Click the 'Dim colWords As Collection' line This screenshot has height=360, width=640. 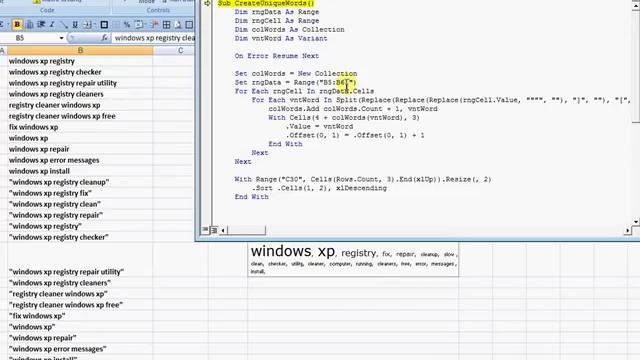(x=289, y=29)
